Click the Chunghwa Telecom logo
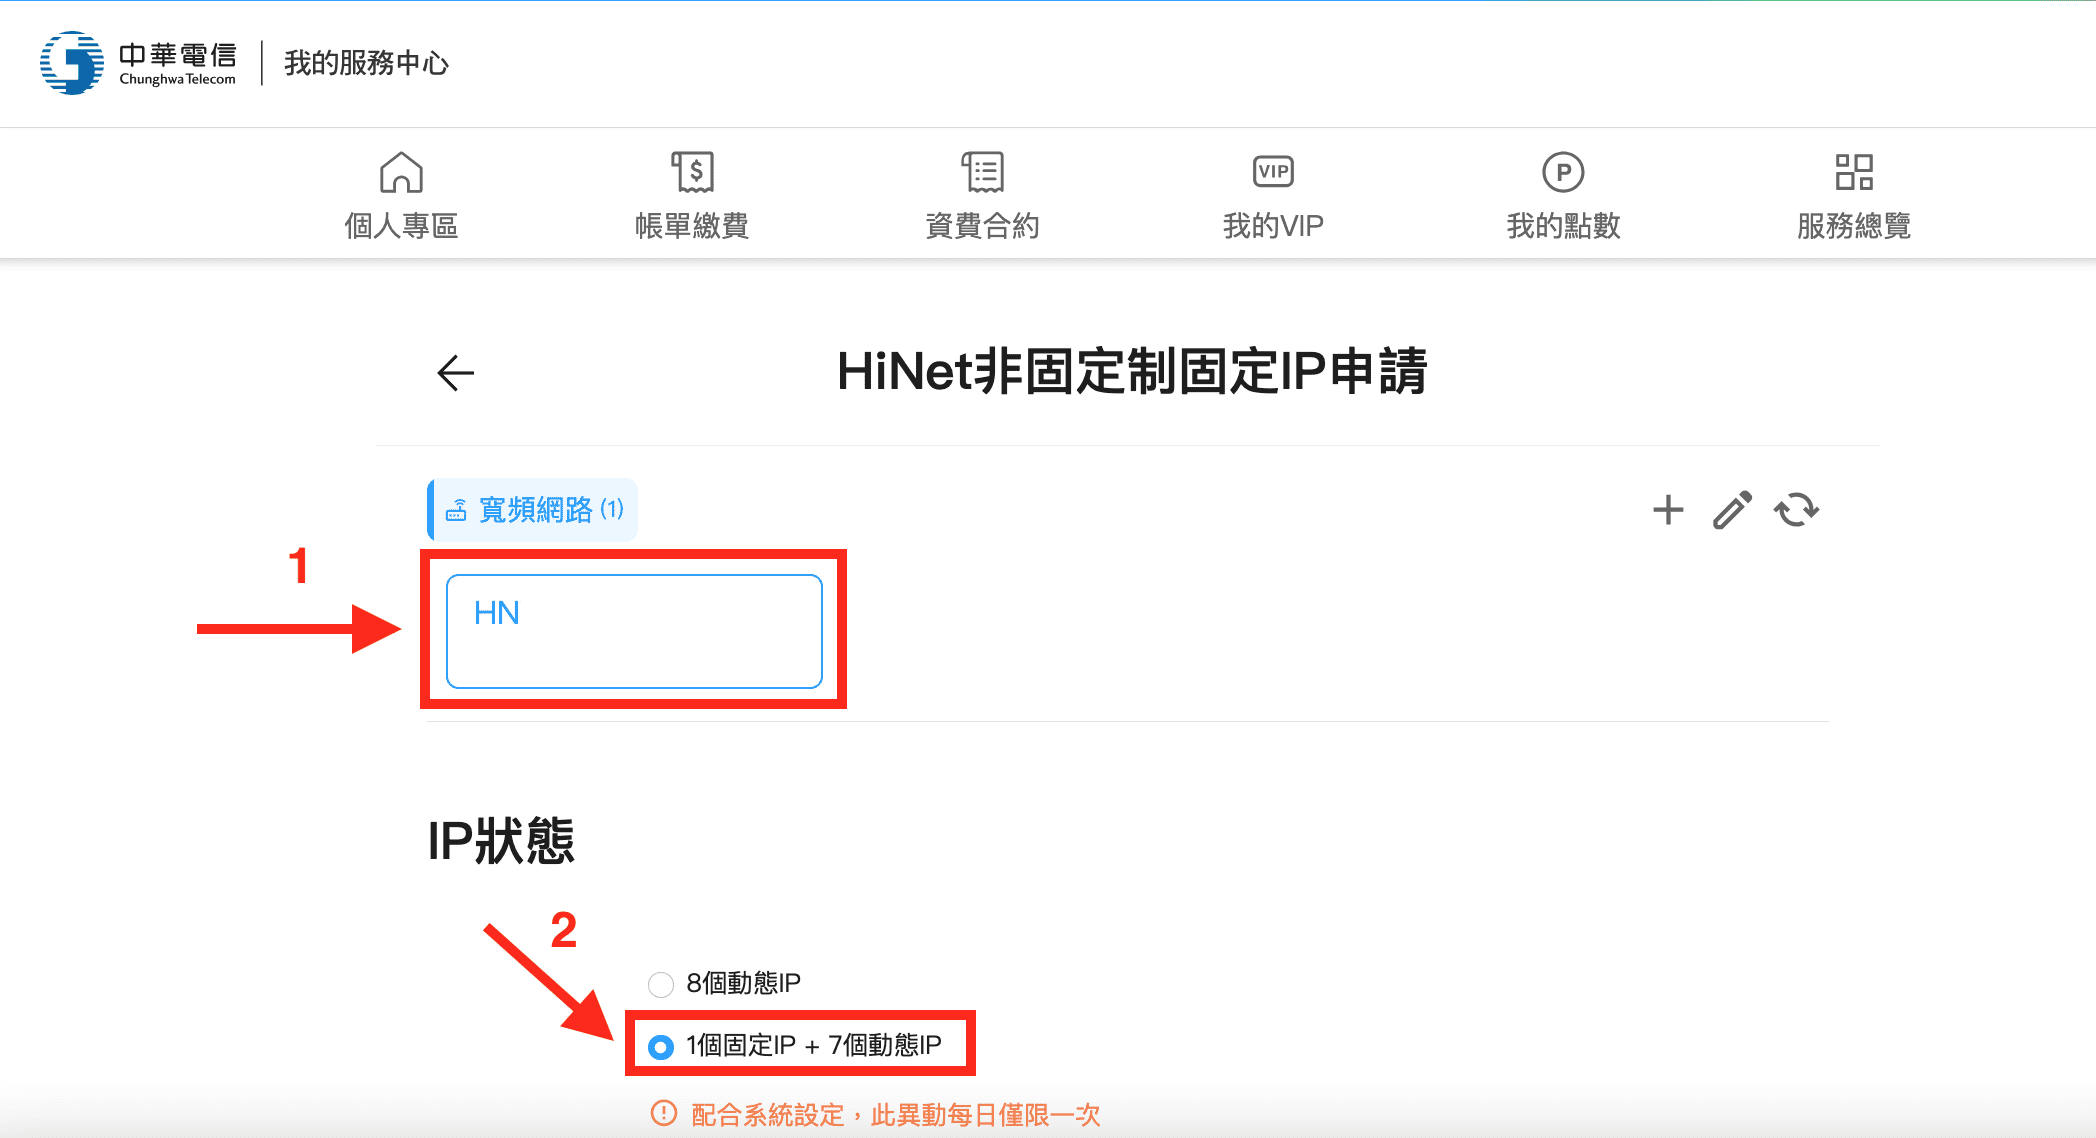This screenshot has width=2096, height=1138. click(138, 63)
